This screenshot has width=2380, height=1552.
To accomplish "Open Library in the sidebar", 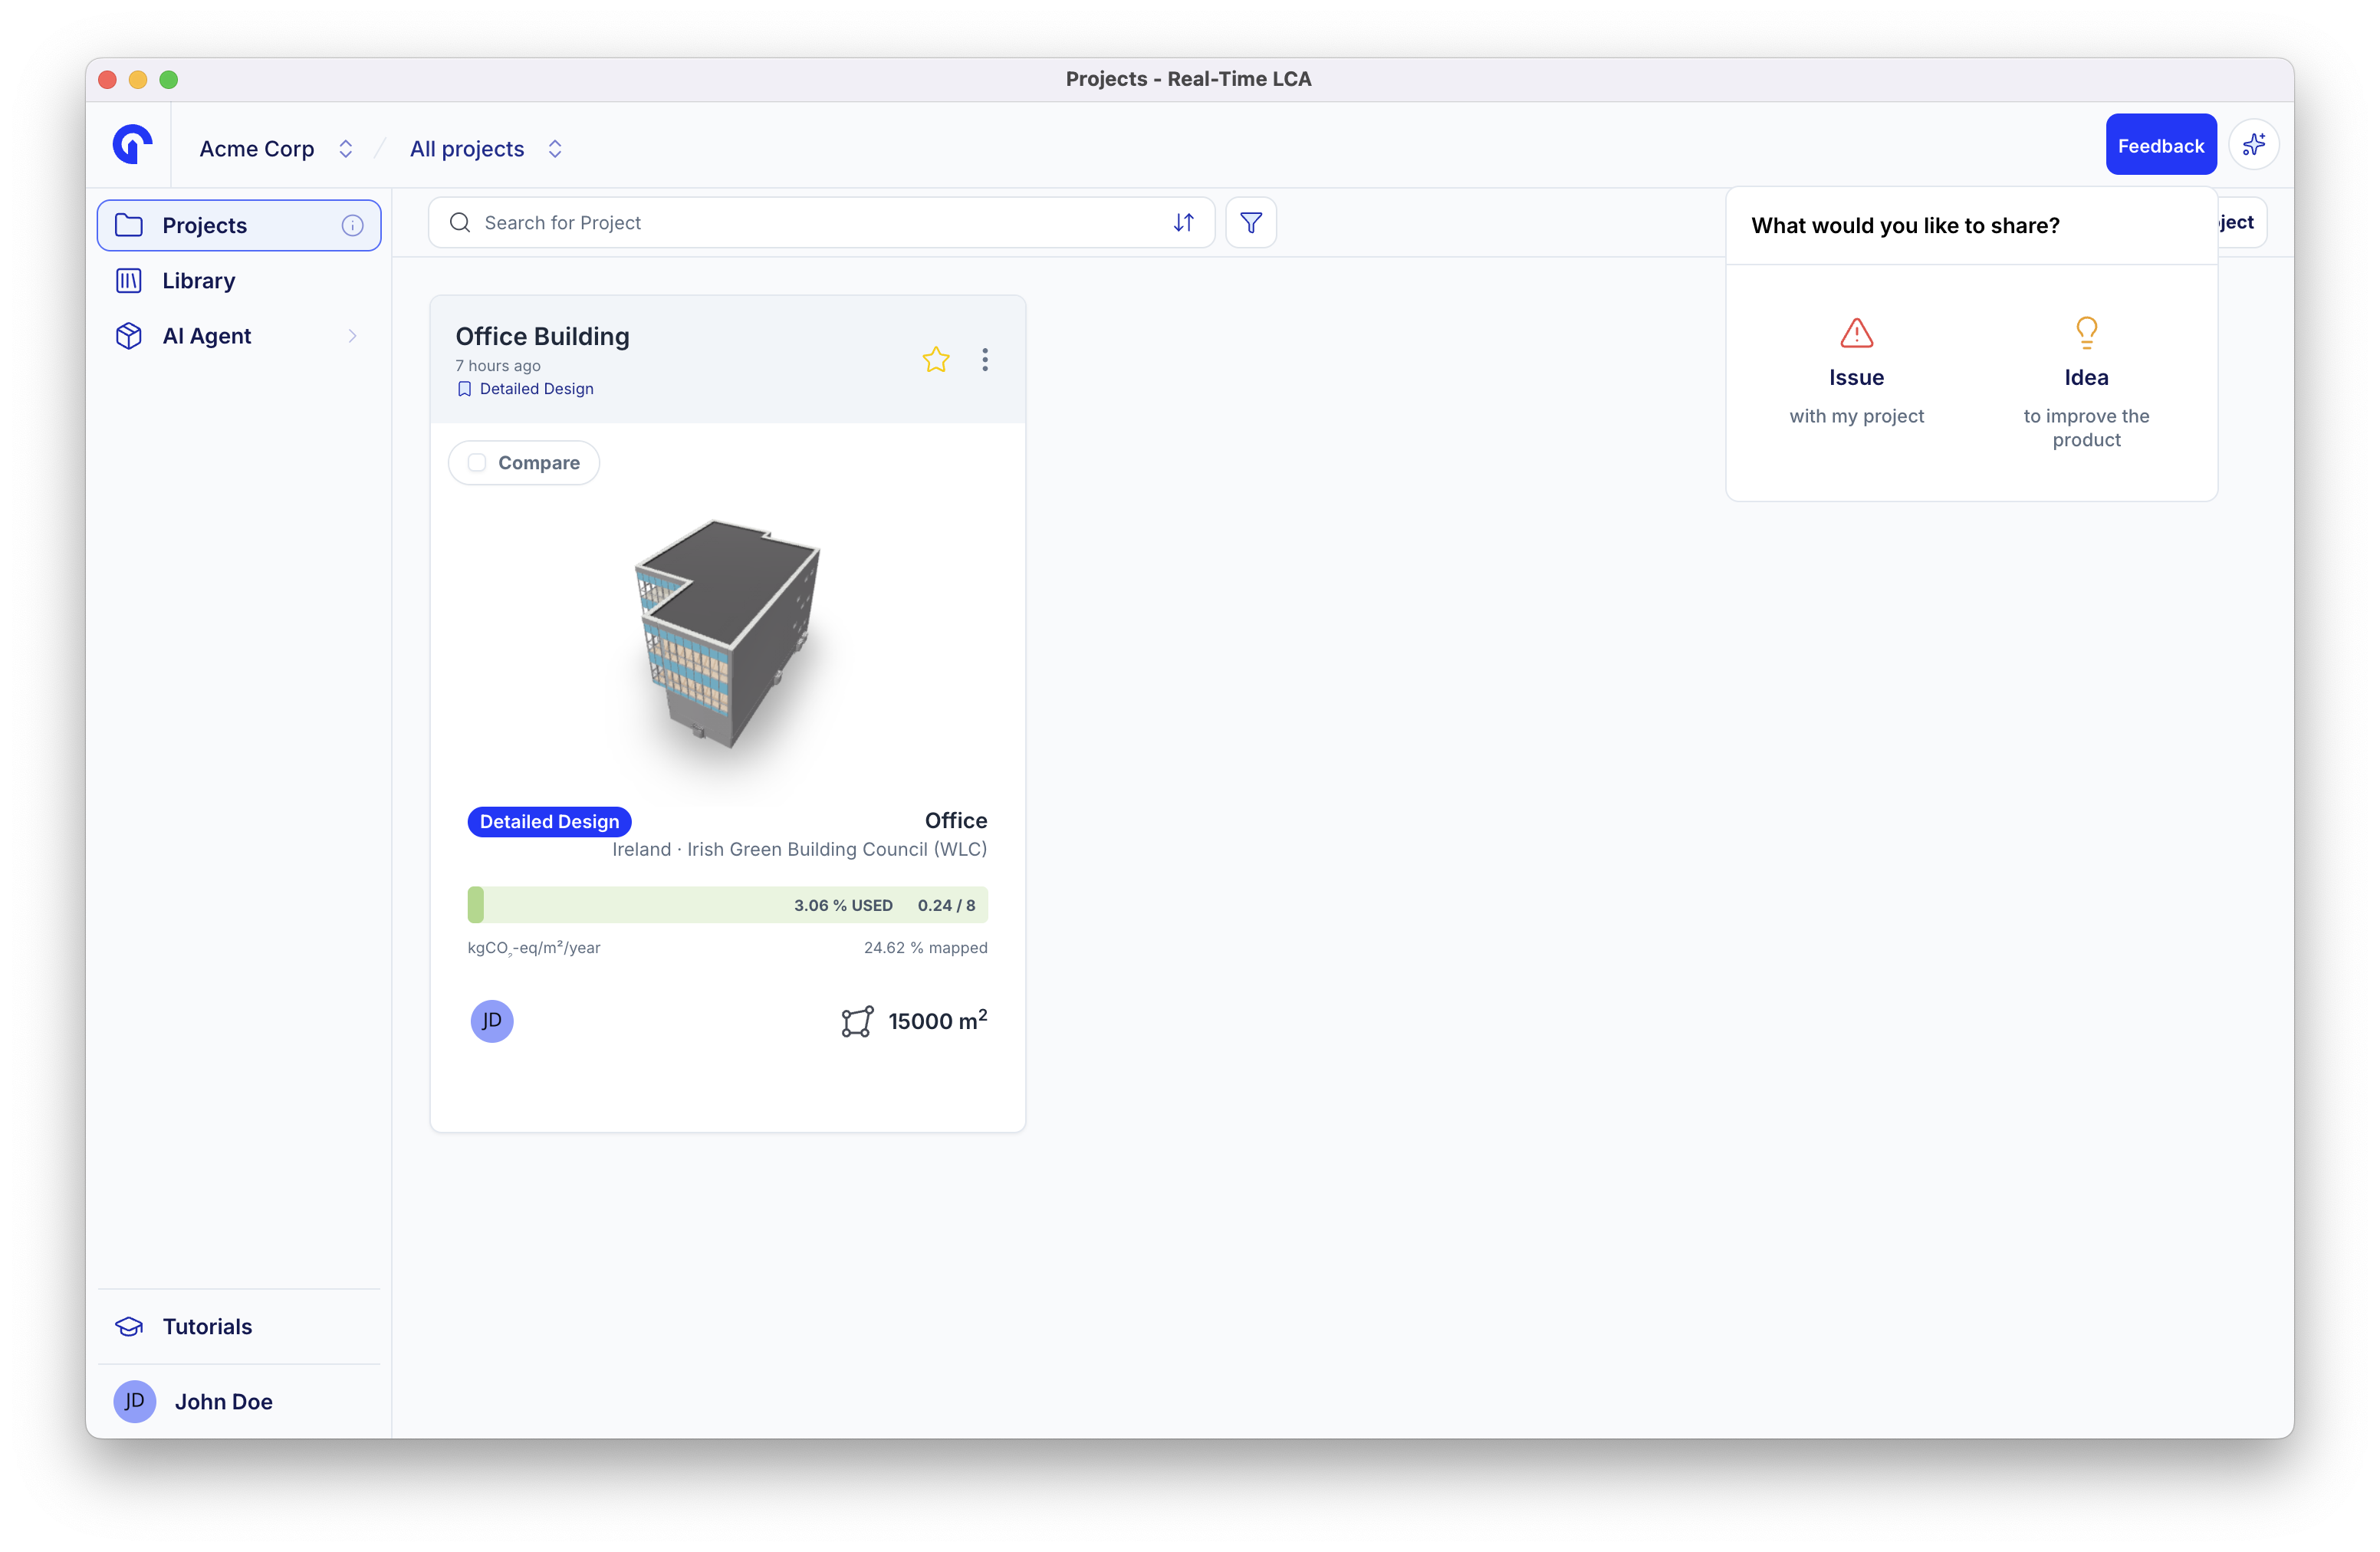I will pos(239,281).
